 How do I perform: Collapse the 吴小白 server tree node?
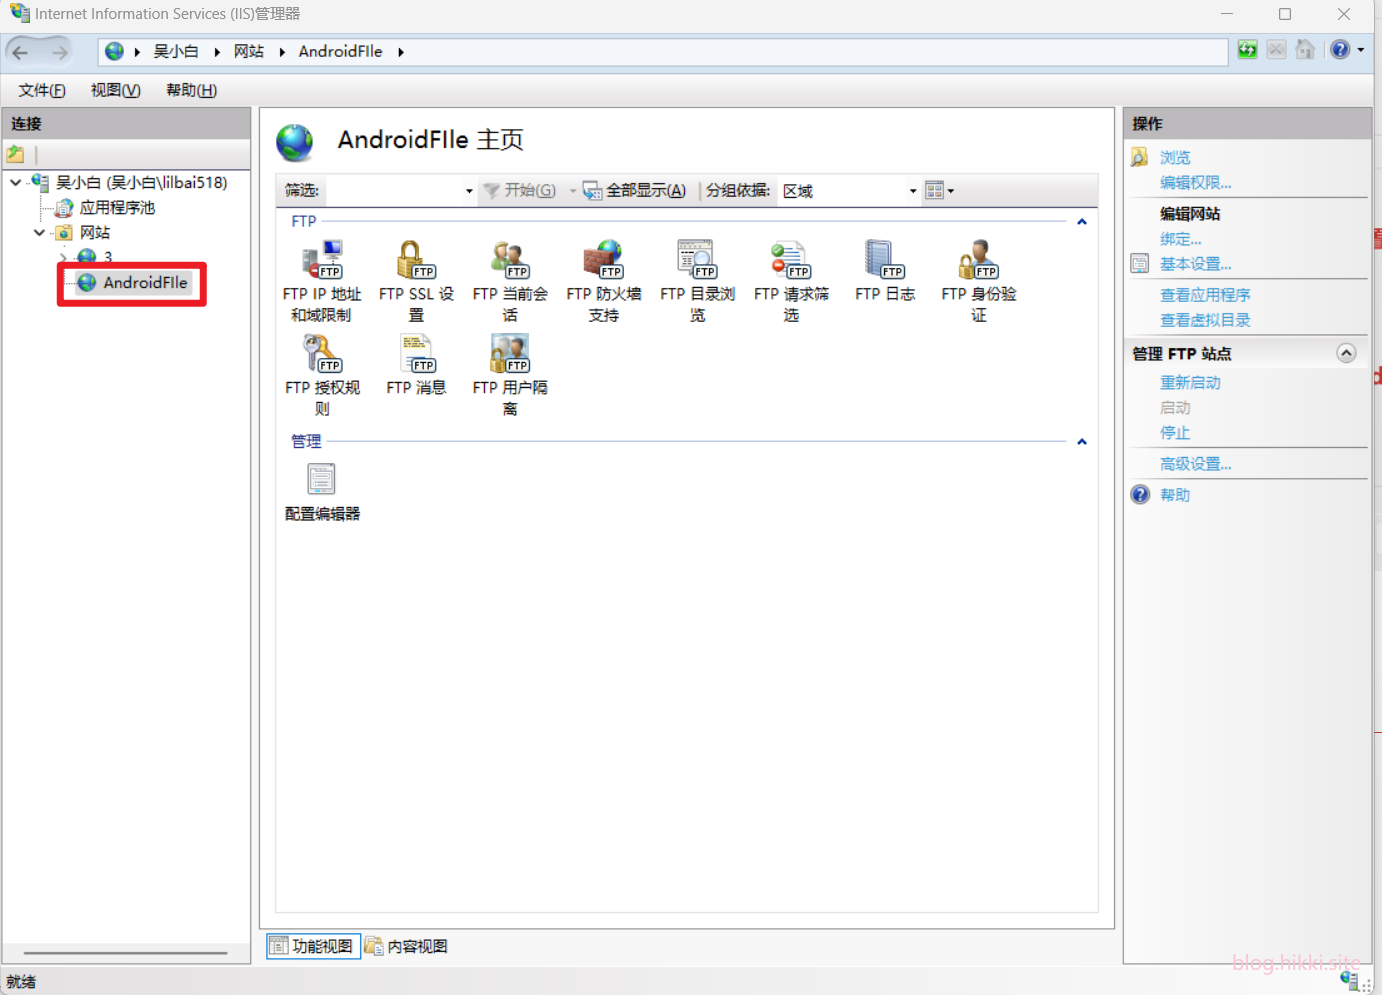(15, 182)
